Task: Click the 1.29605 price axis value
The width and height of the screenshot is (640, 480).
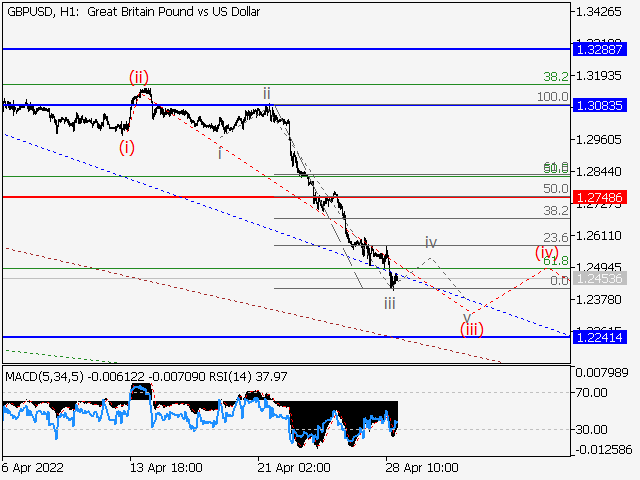Action: (x=598, y=140)
